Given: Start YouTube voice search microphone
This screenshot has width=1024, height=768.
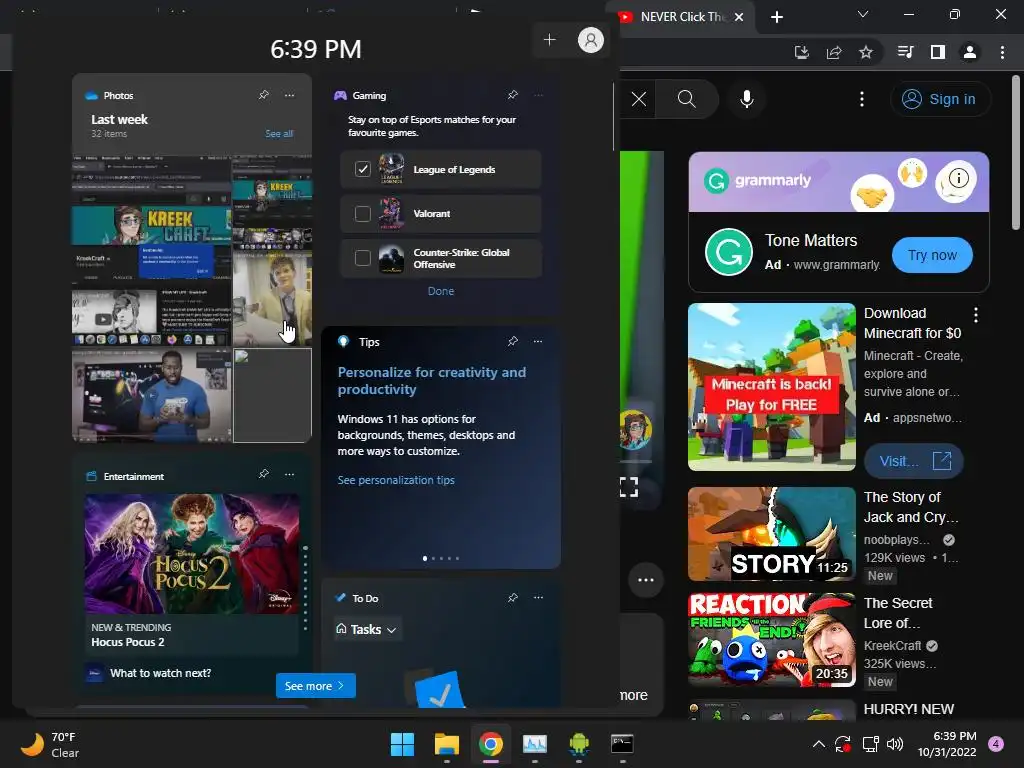Looking at the screenshot, I should point(746,99).
